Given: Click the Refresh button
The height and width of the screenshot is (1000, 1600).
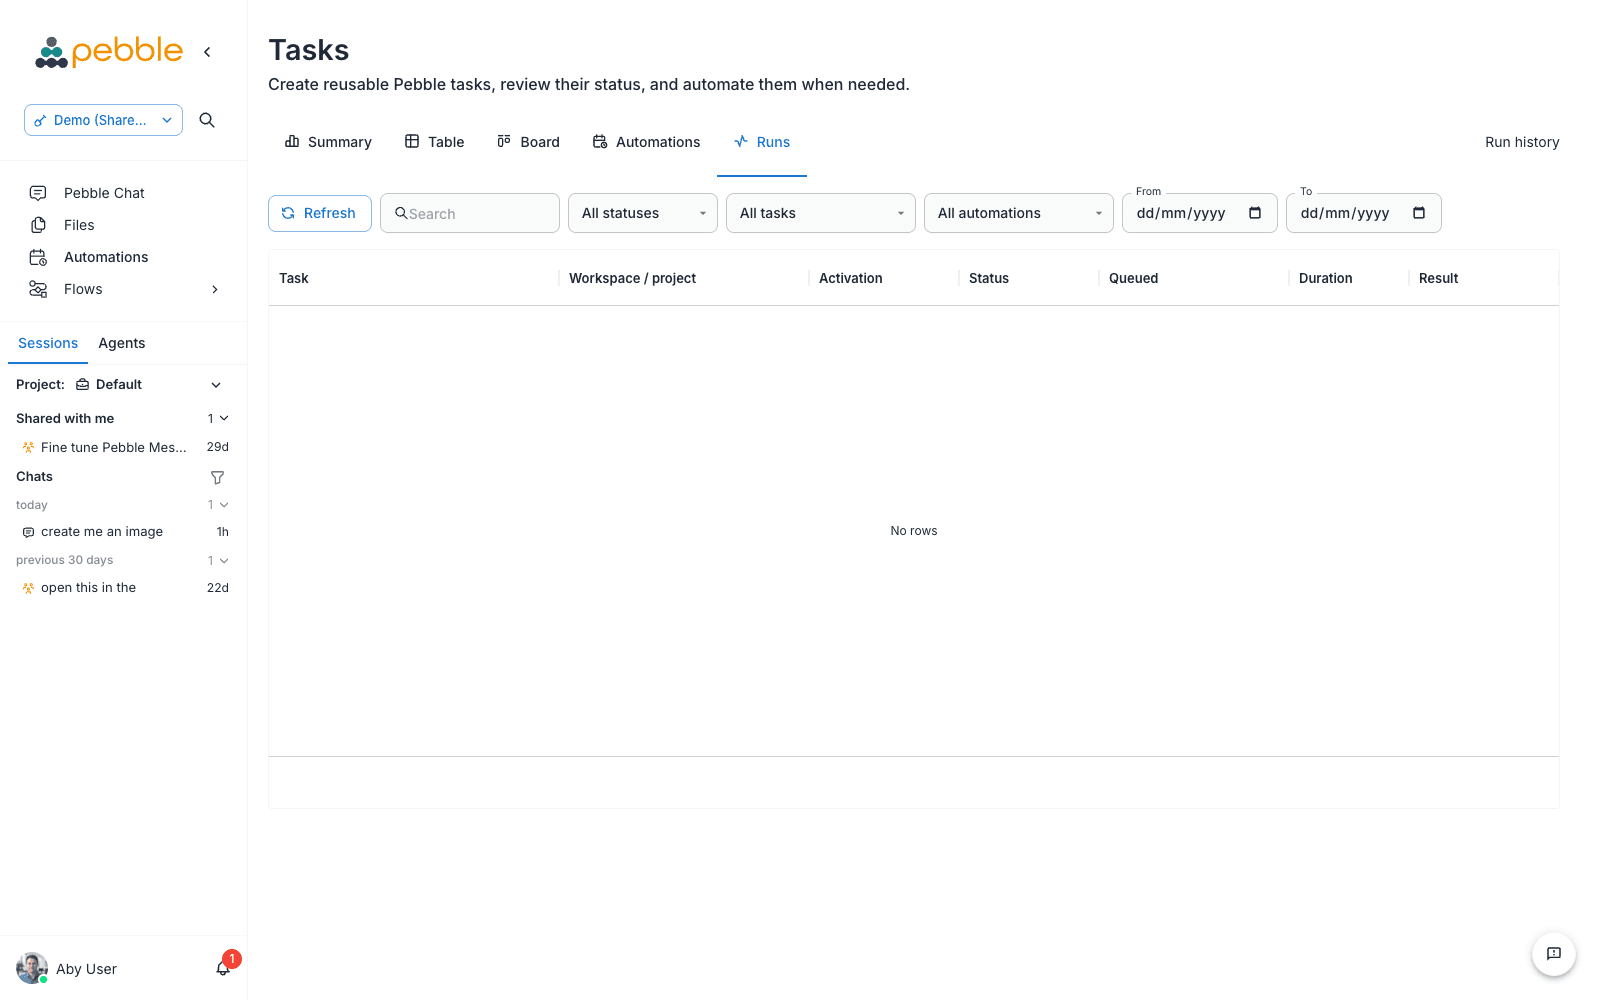Looking at the screenshot, I should pos(320,213).
